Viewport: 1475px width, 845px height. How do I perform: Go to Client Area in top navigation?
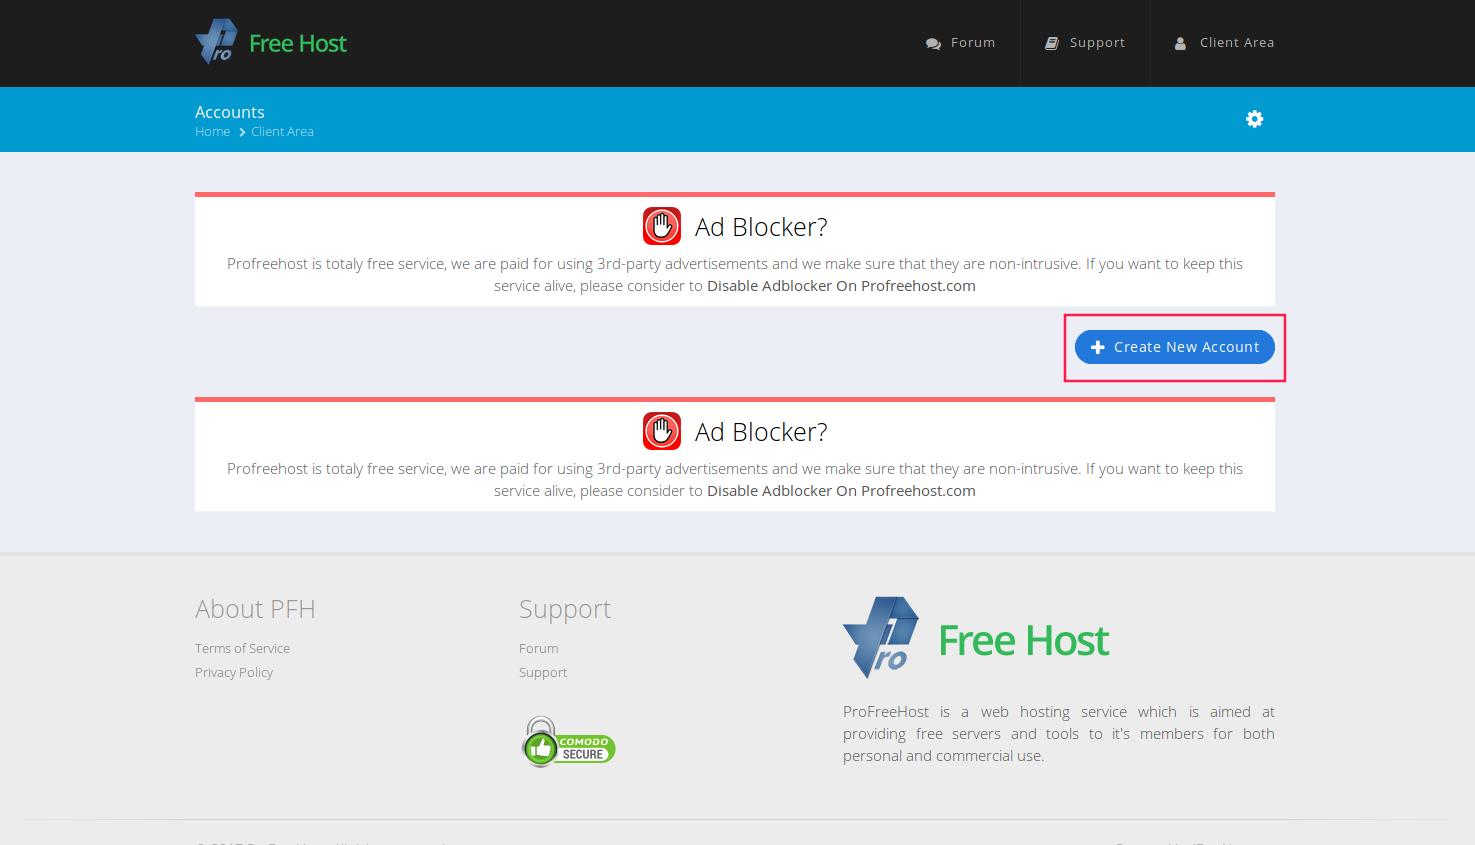[1236, 43]
